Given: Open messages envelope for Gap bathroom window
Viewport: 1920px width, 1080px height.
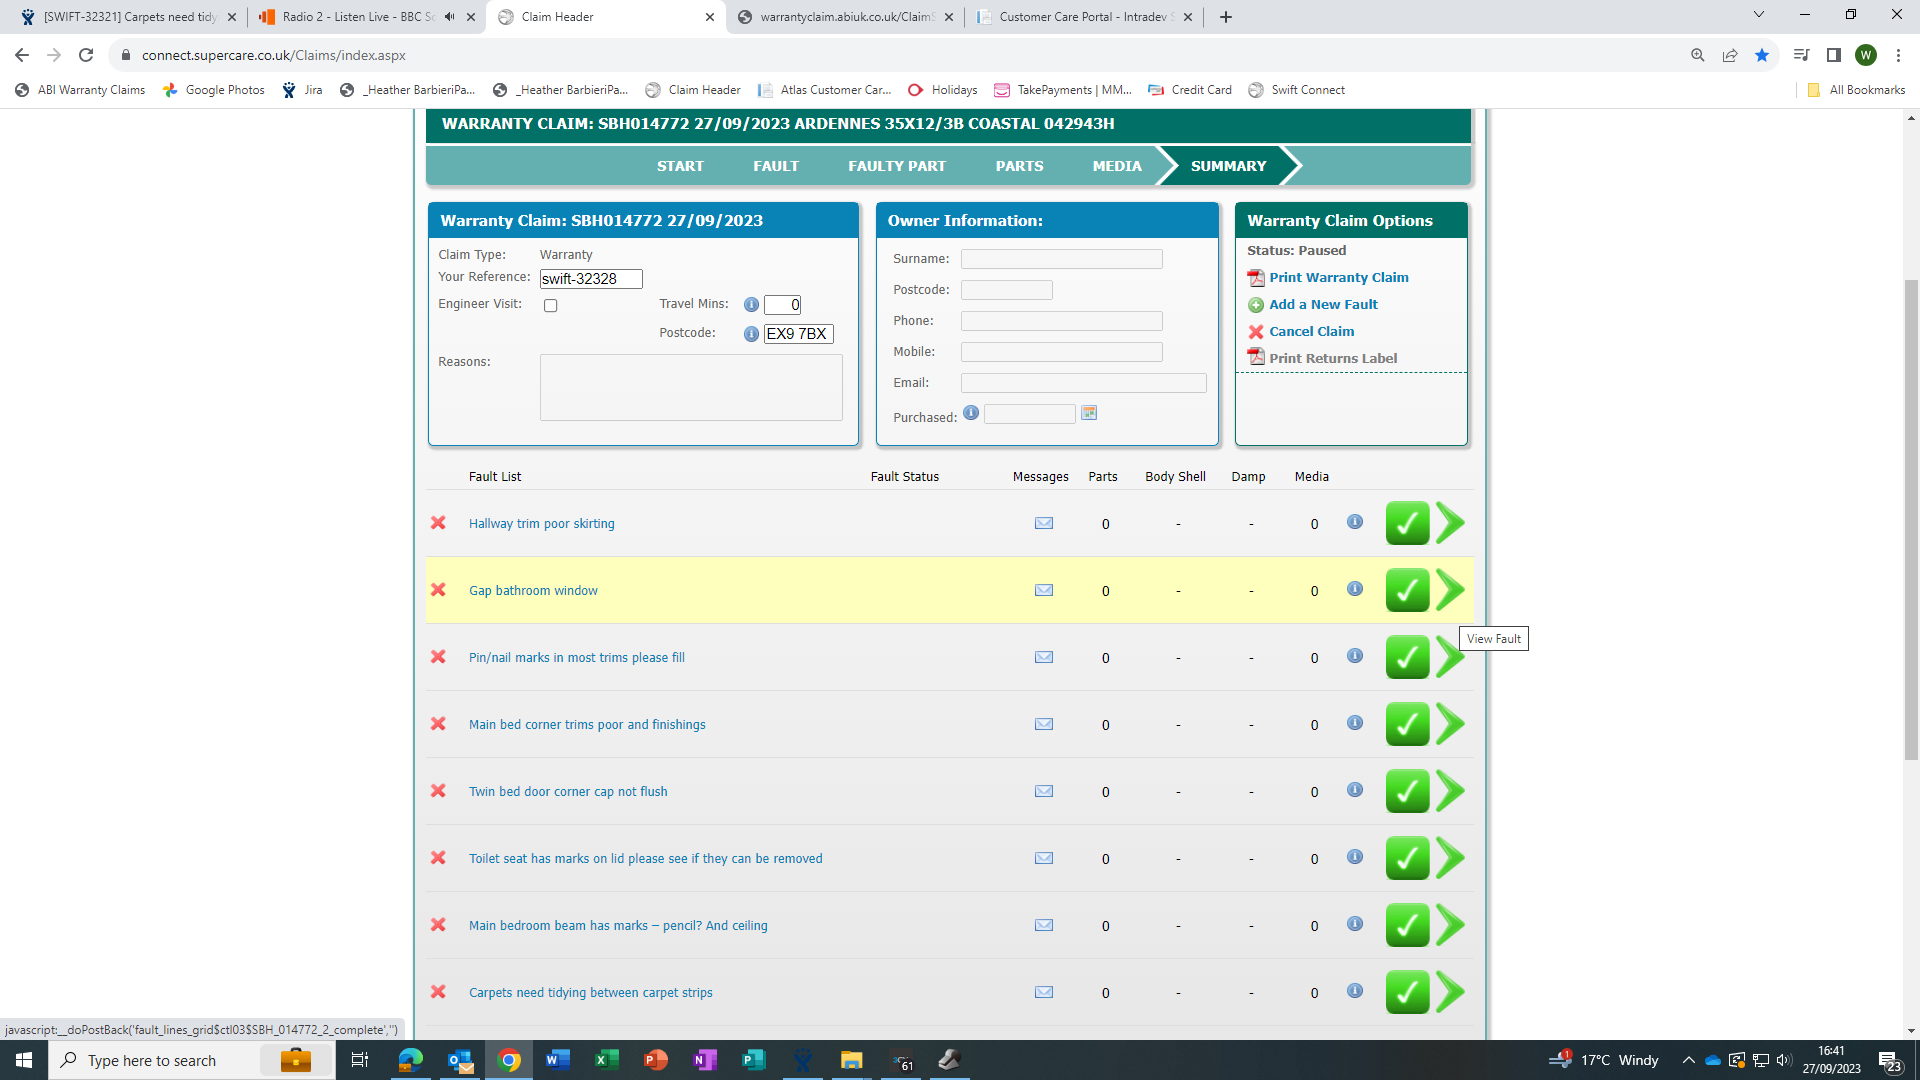Looking at the screenshot, I should click(x=1043, y=590).
